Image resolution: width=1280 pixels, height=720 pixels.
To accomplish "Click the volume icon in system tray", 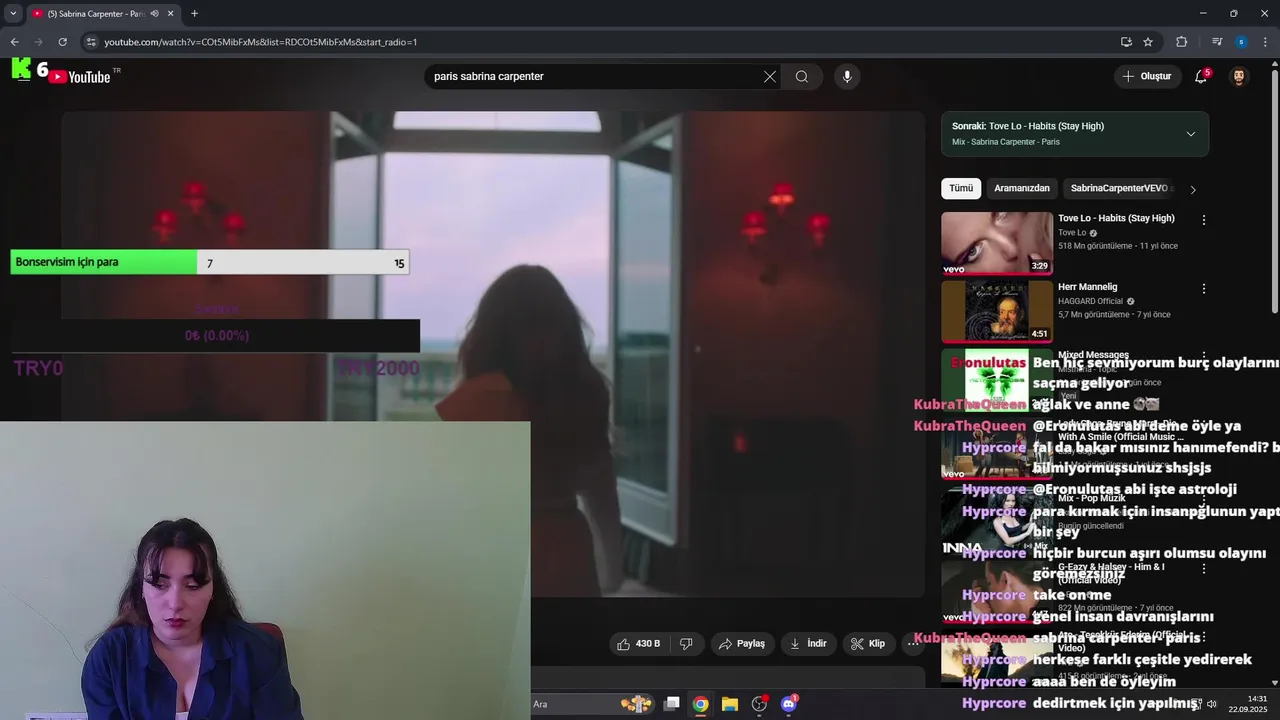I will pos(1212,704).
